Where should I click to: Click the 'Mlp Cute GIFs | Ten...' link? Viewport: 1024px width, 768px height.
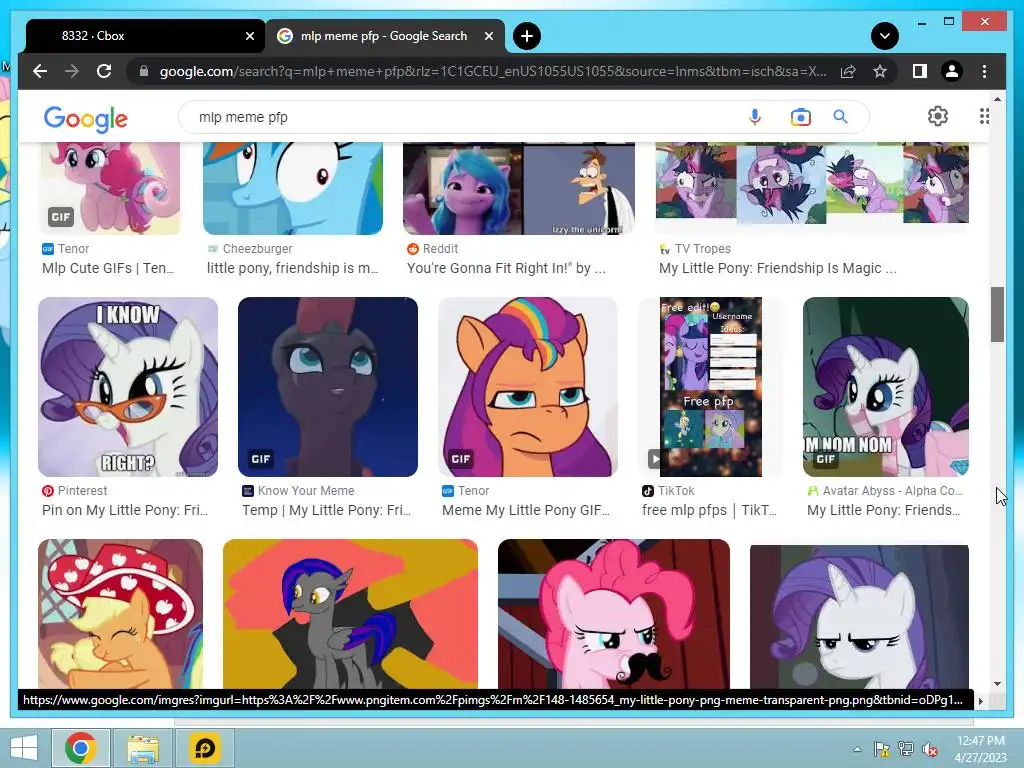coord(108,268)
